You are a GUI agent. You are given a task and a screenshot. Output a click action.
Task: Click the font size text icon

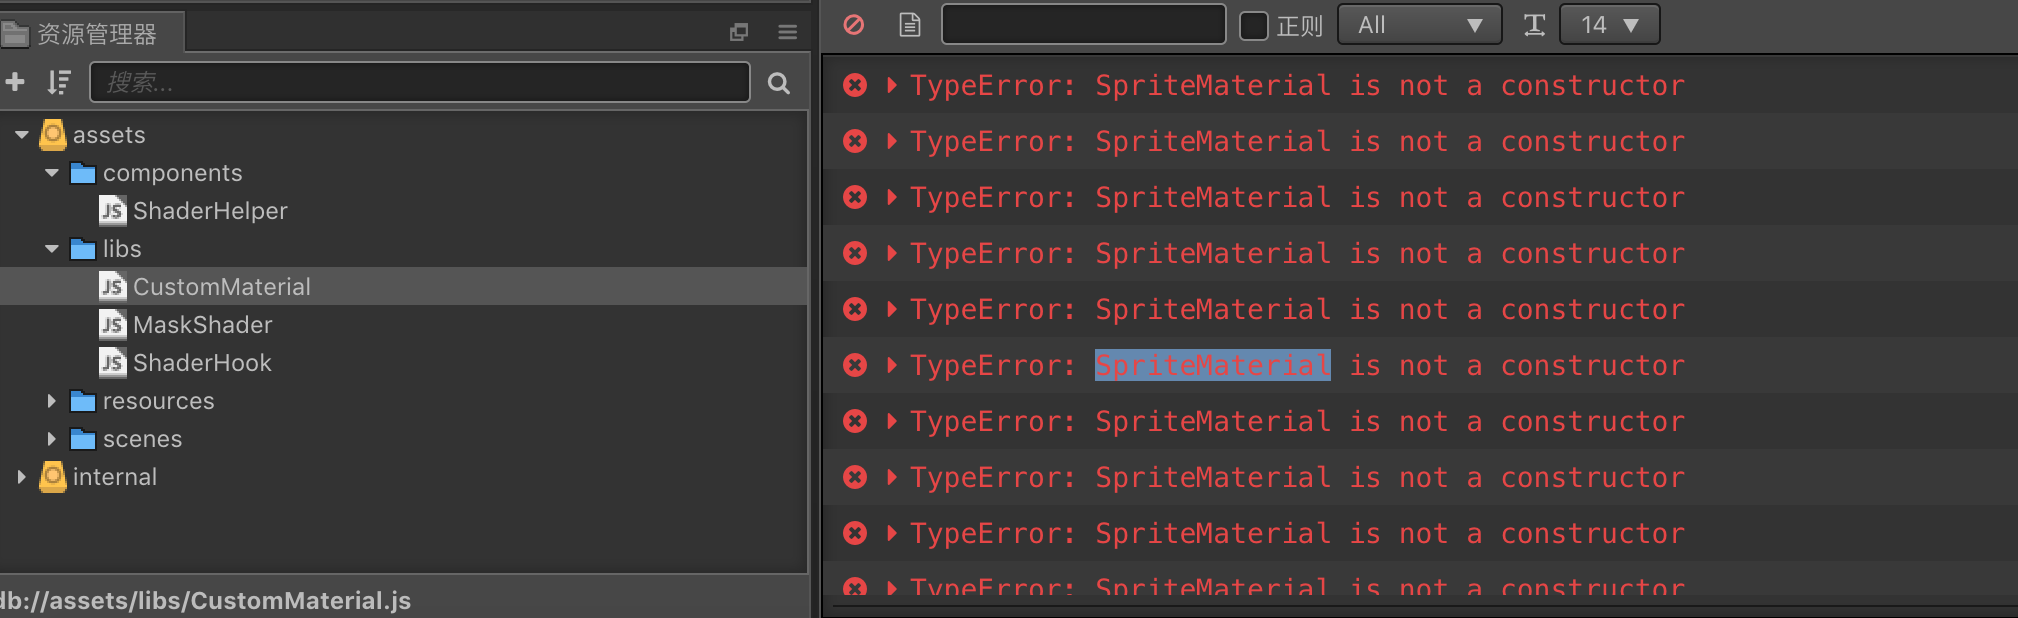pyautogui.click(x=1534, y=25)
